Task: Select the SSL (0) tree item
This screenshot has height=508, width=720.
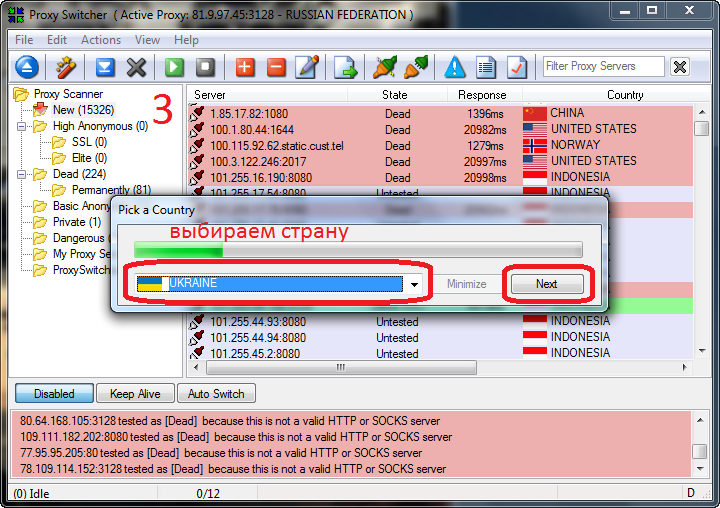Action: [90, 142]
